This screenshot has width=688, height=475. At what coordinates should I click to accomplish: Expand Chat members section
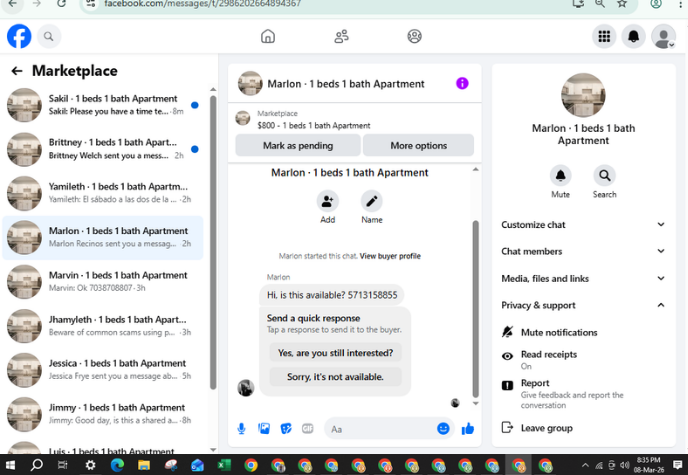point(583,251)
